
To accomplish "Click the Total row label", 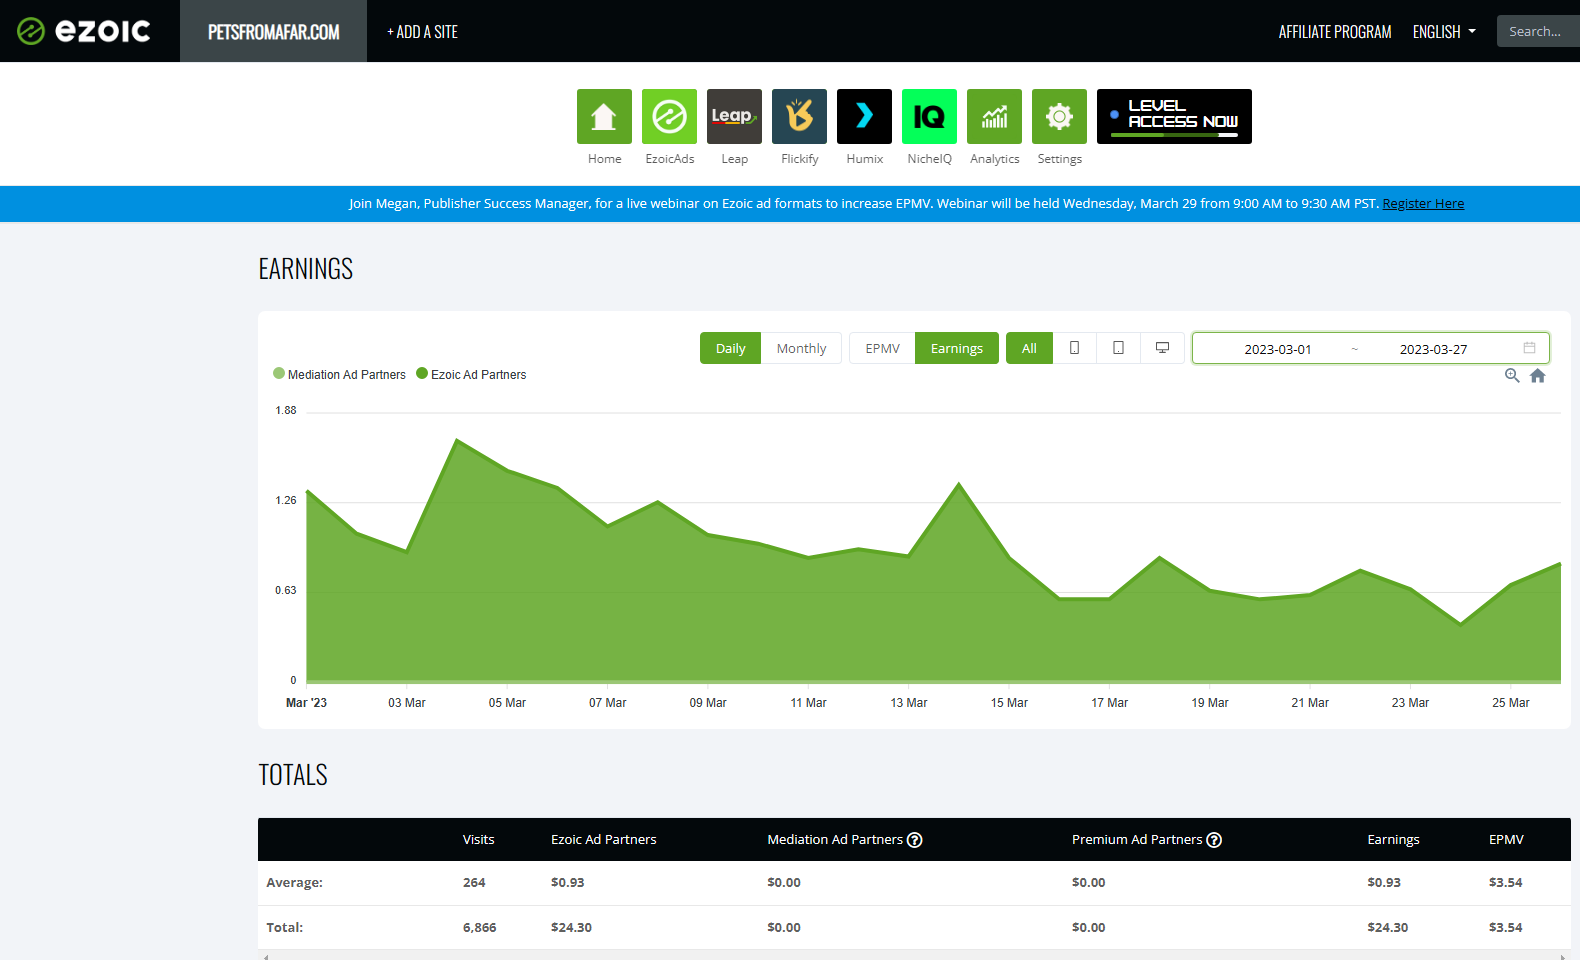I will tap(284, 928).
